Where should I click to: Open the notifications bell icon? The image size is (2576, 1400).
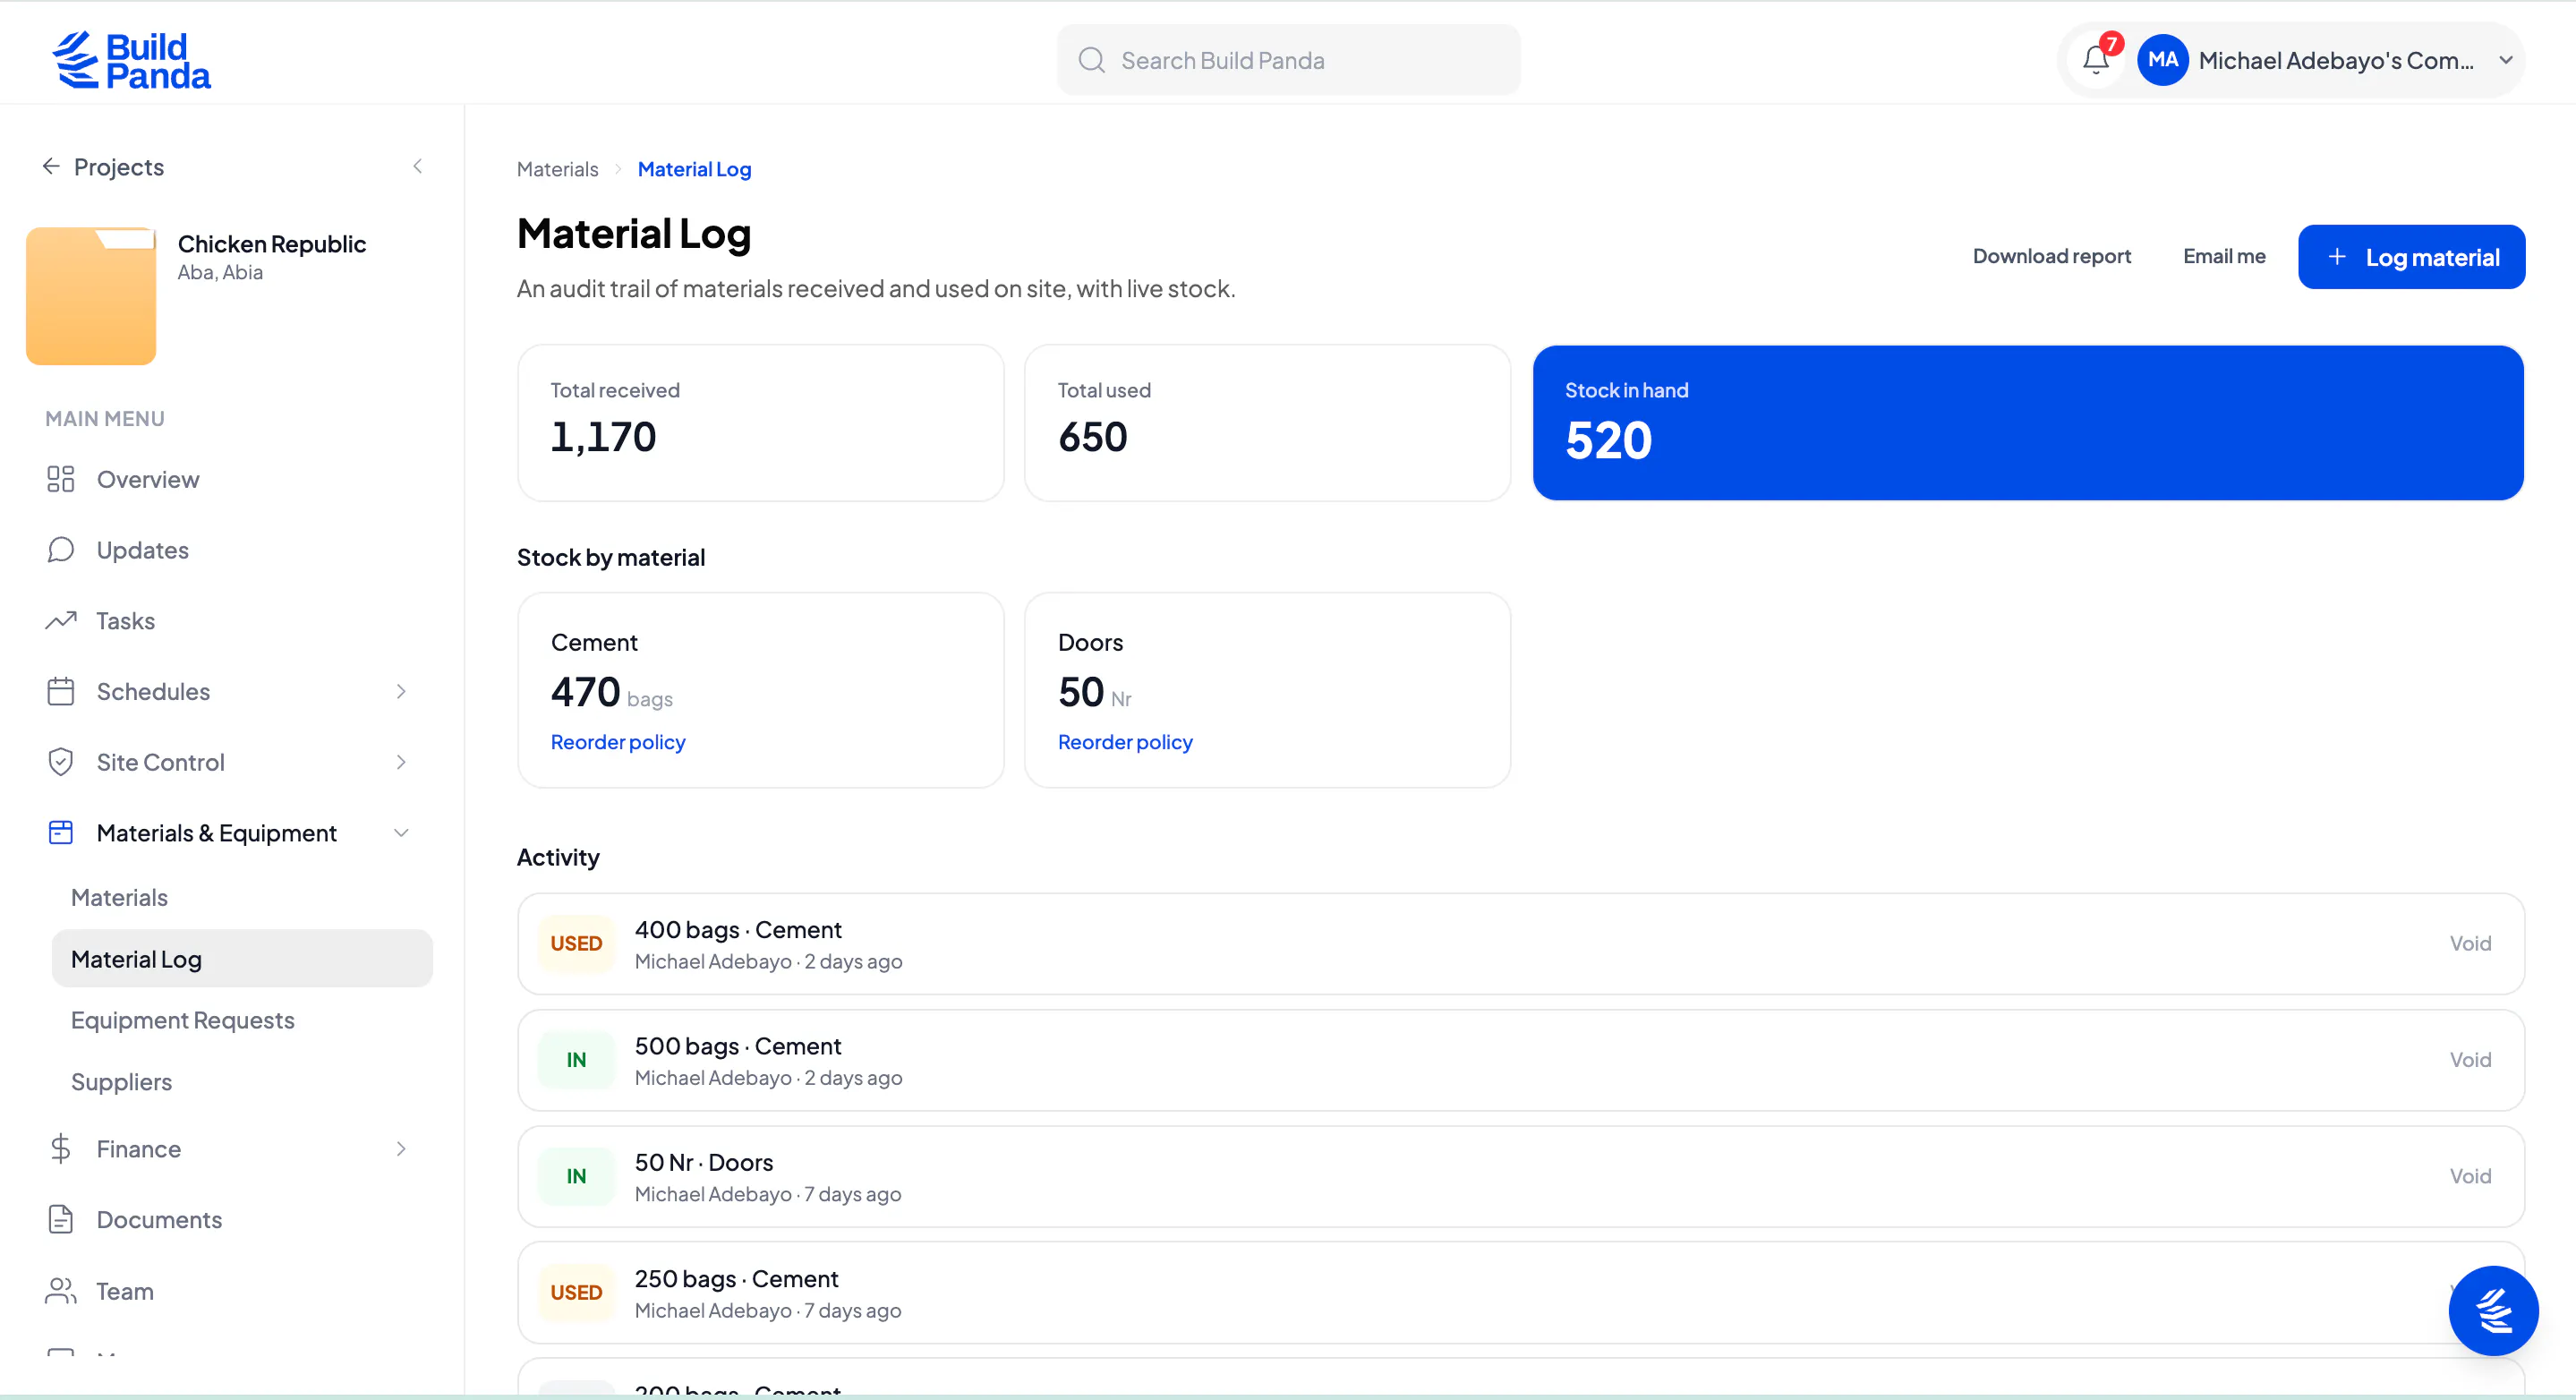[2096, 60]
